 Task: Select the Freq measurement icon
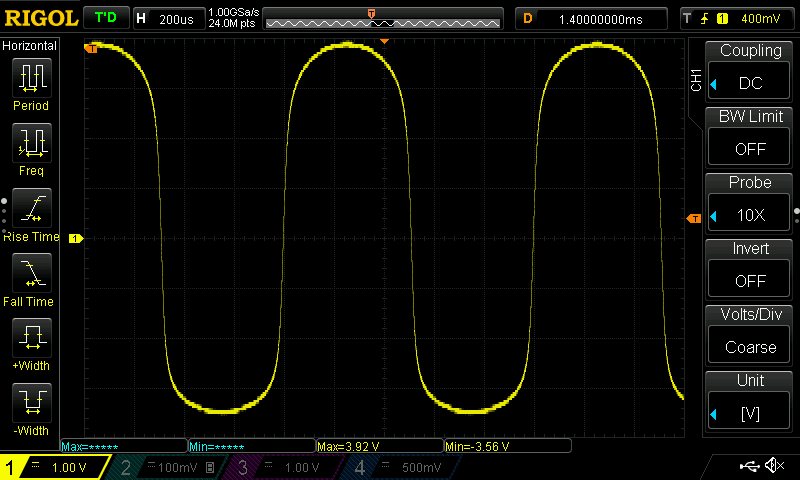[x=30, y=143]
